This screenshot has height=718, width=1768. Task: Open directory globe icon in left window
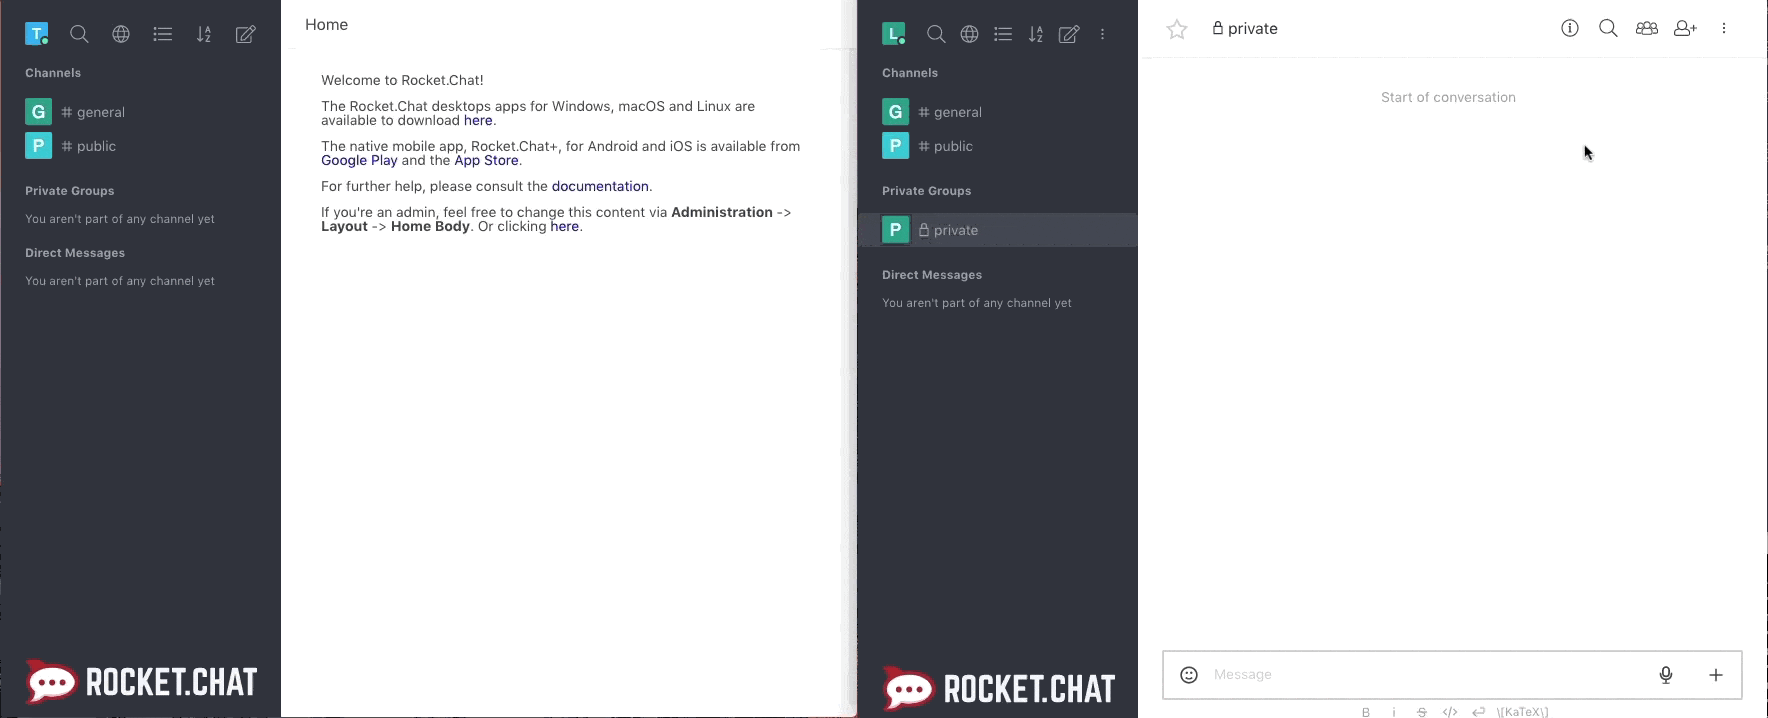tap(121, 34)
